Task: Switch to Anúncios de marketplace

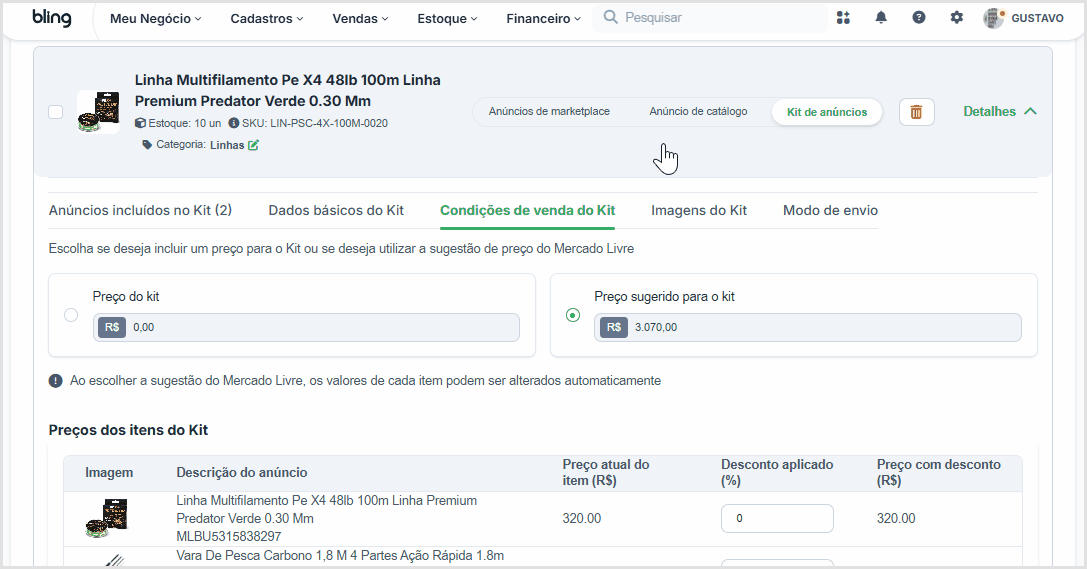Action: coord(549,112)
